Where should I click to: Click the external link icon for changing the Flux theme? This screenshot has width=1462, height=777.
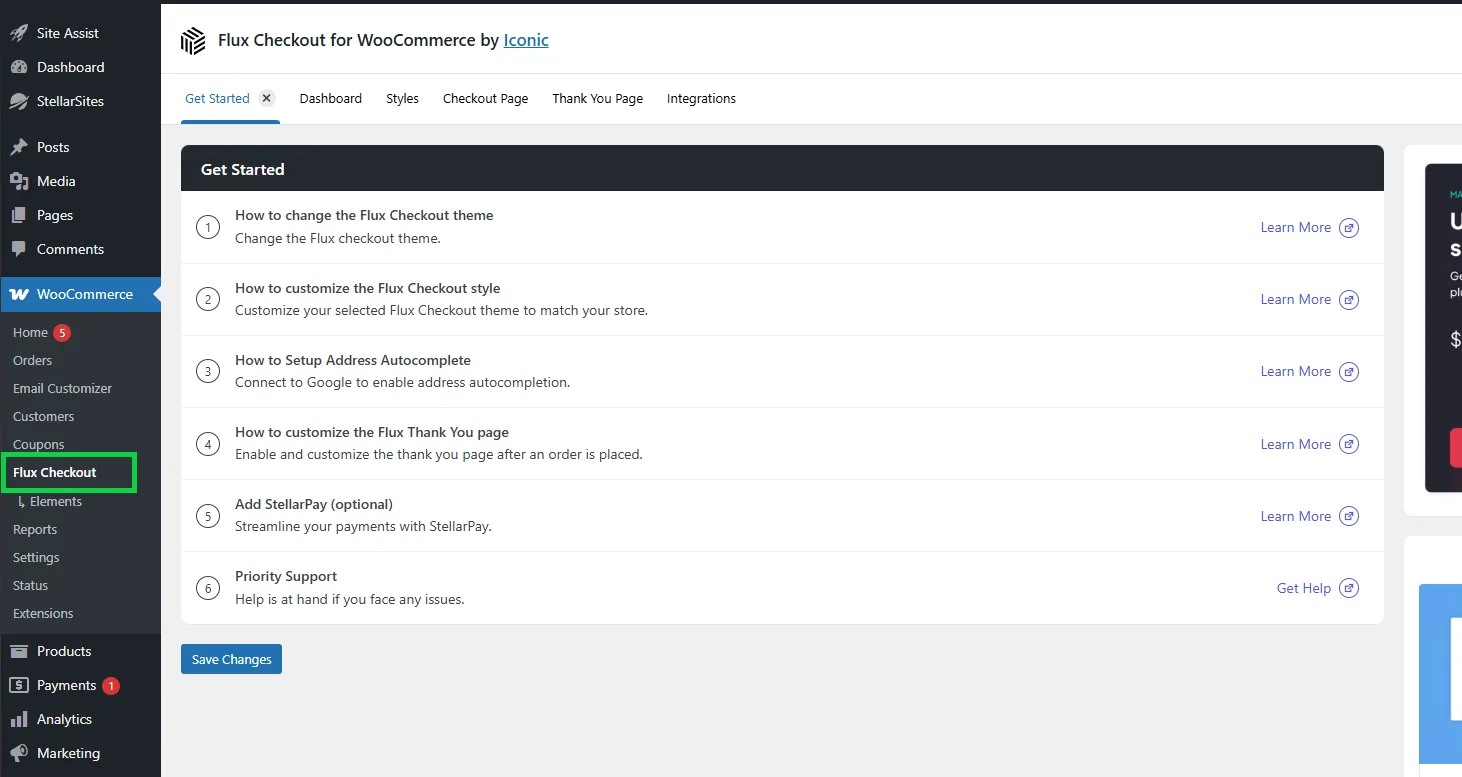(1349, 227)
